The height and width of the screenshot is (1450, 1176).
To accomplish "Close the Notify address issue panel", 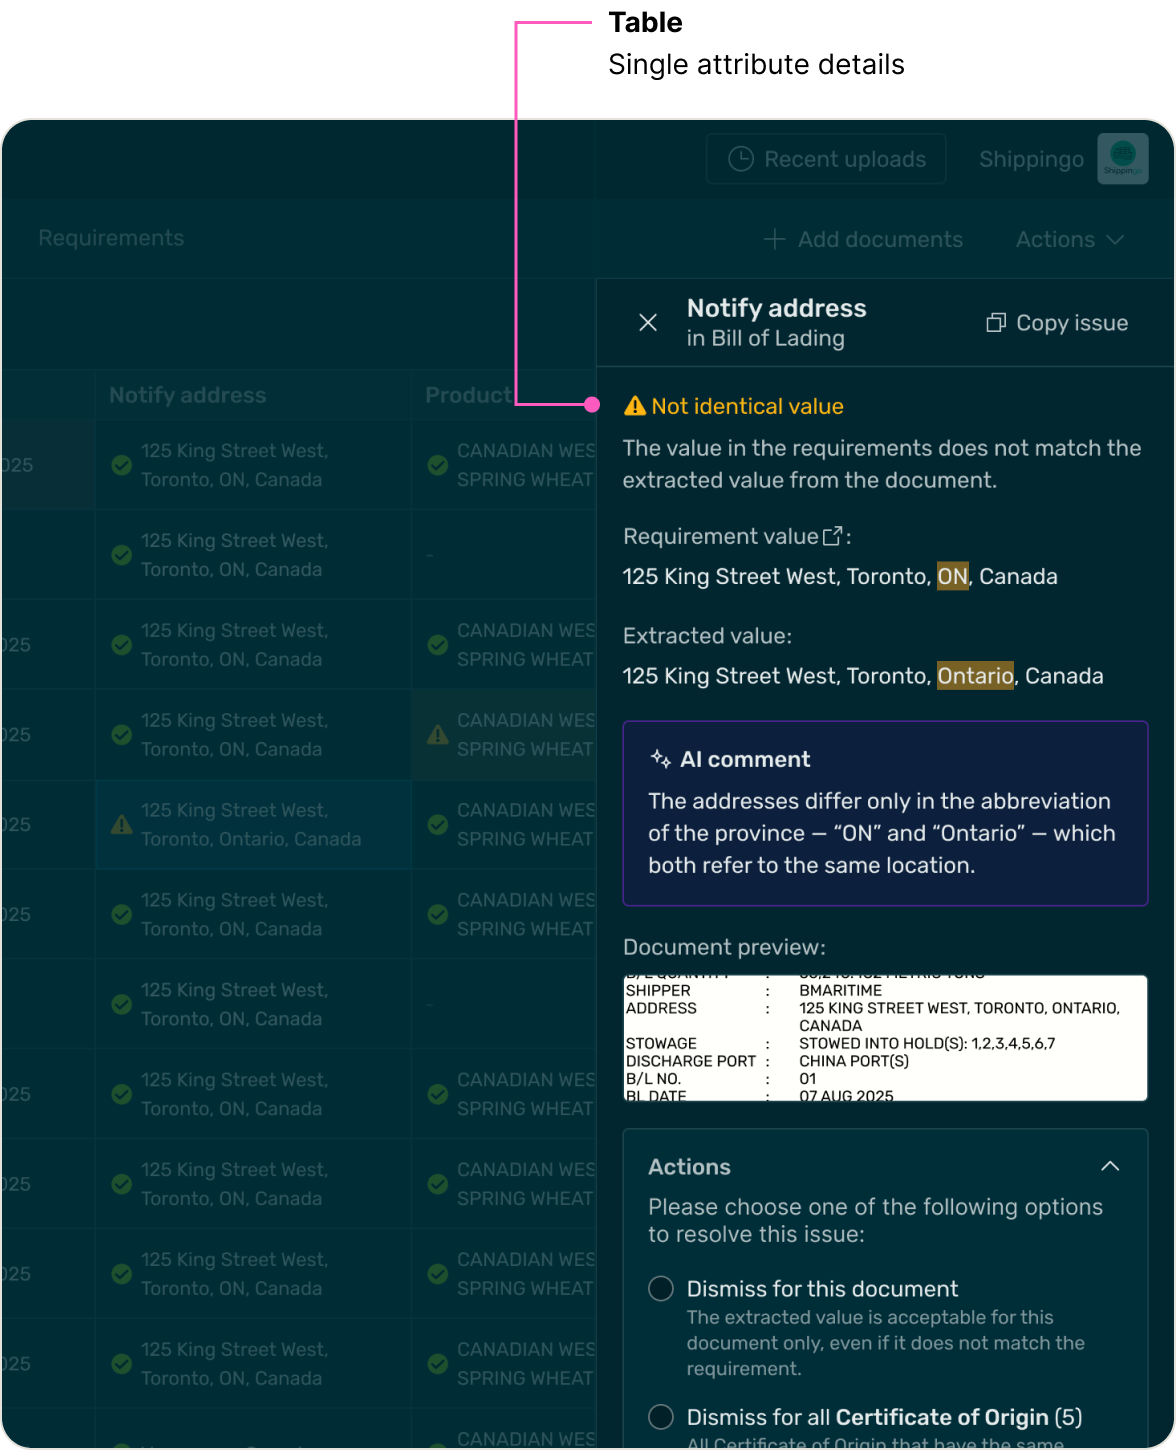I will coord(648,322).
